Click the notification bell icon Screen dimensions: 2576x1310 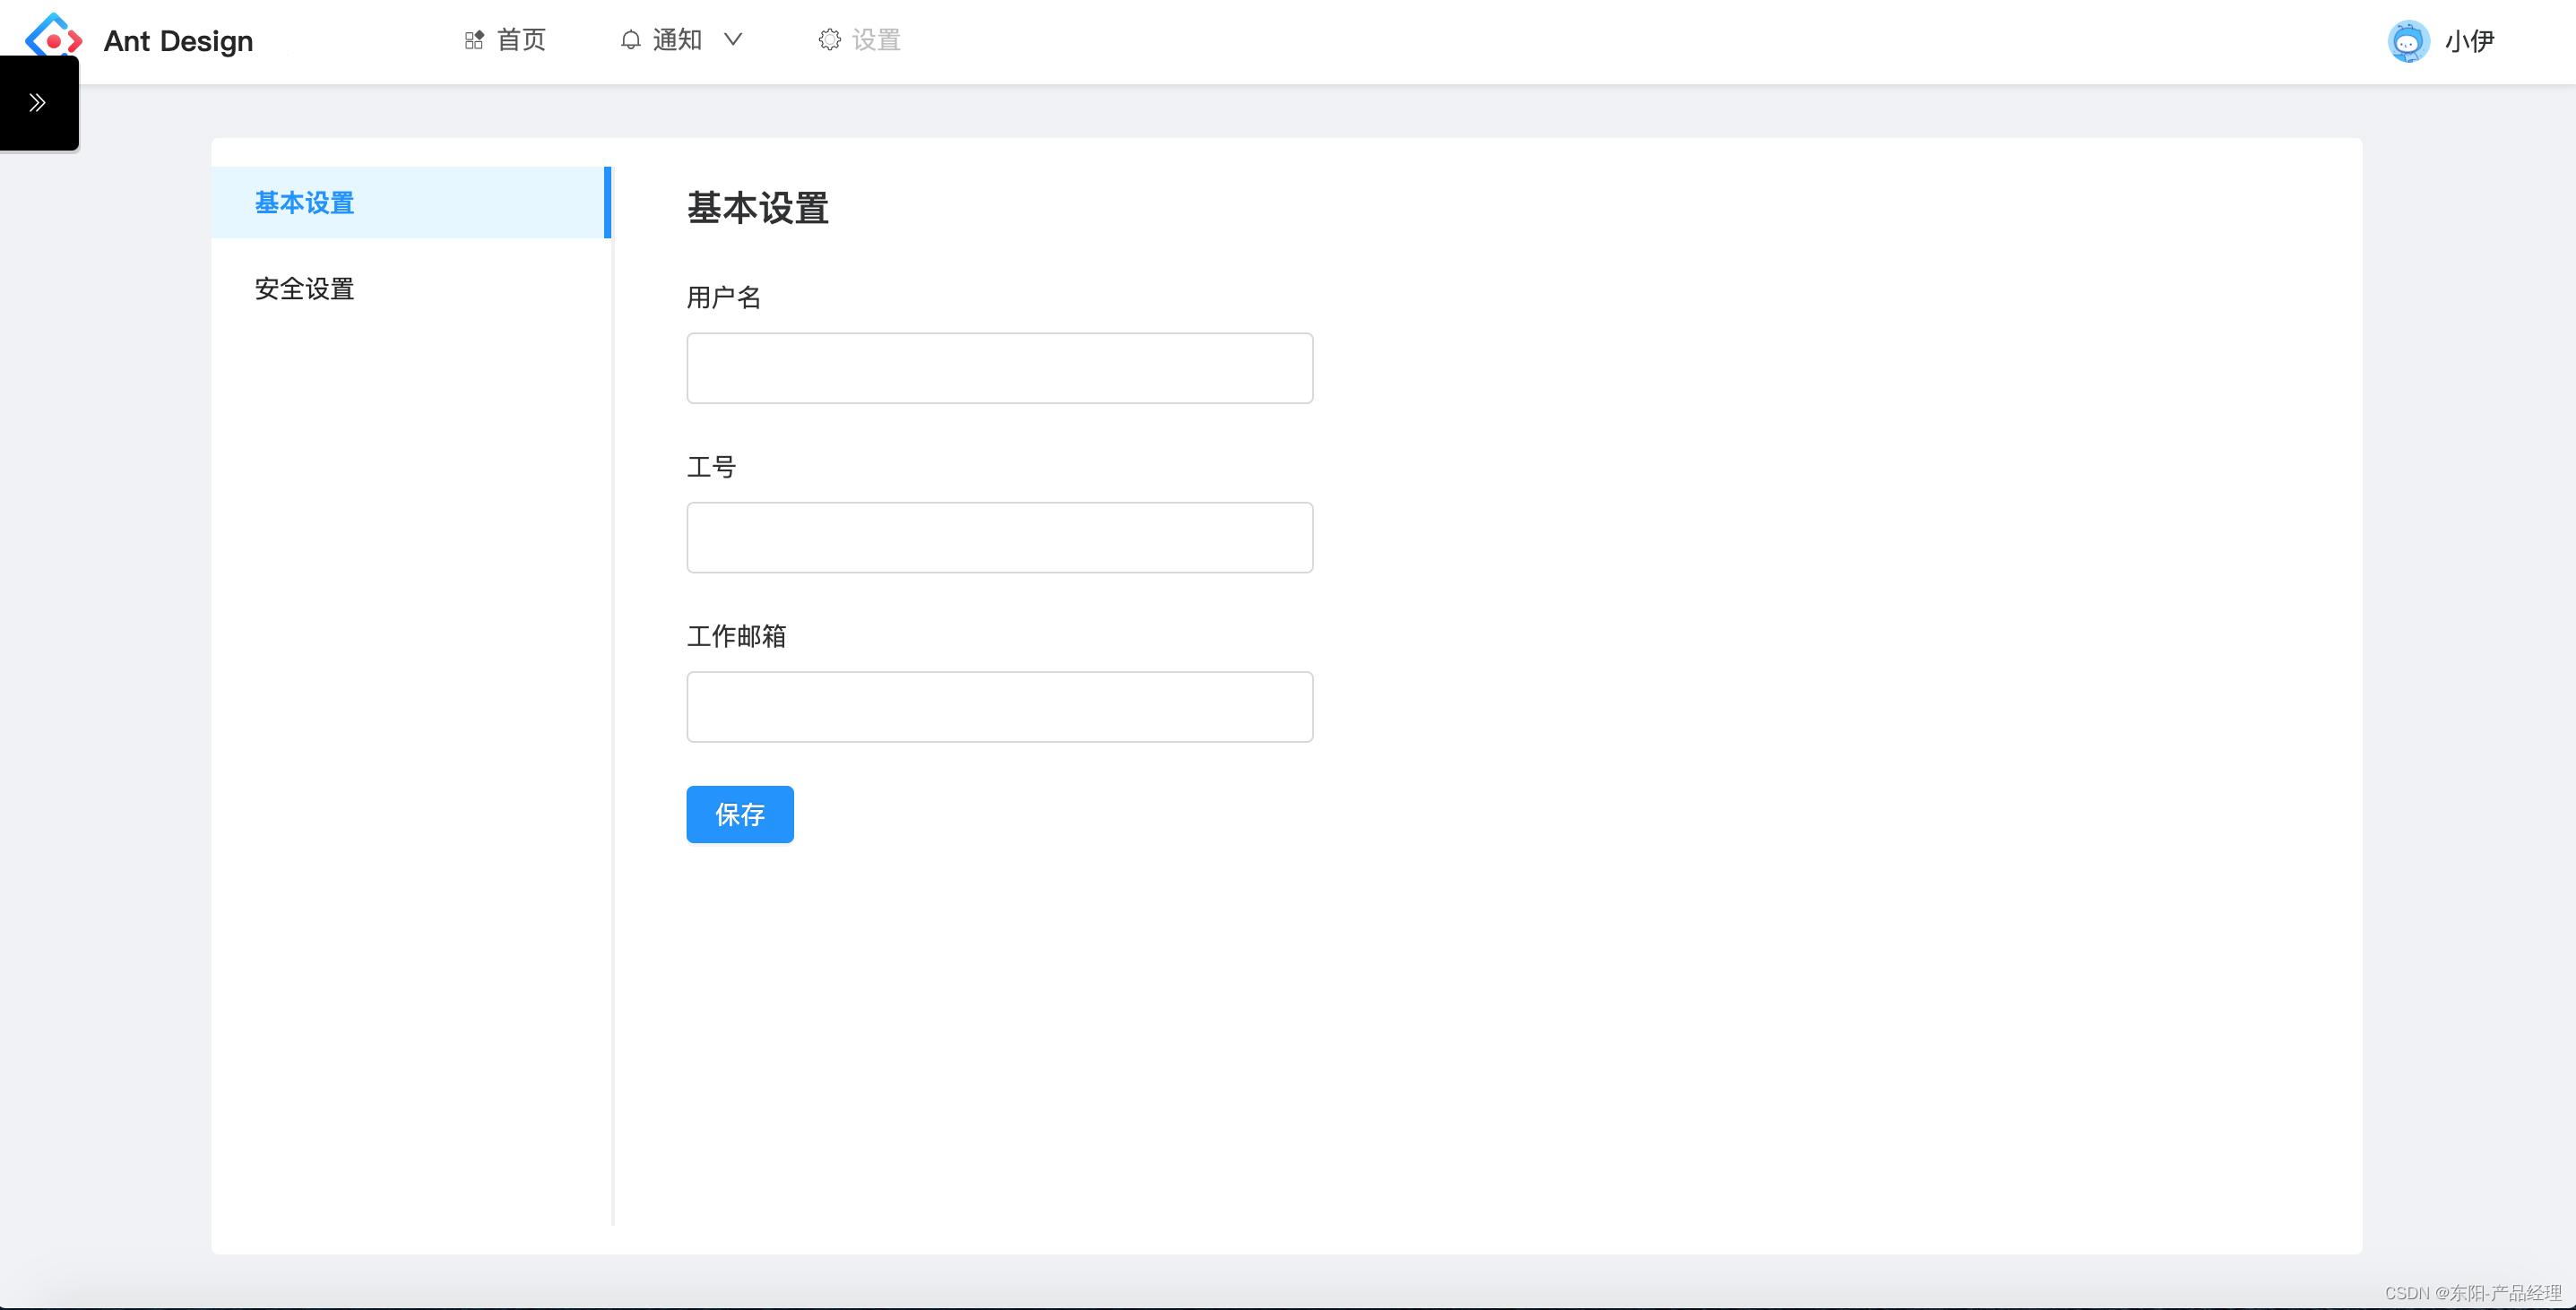click(x=630, y=40)
